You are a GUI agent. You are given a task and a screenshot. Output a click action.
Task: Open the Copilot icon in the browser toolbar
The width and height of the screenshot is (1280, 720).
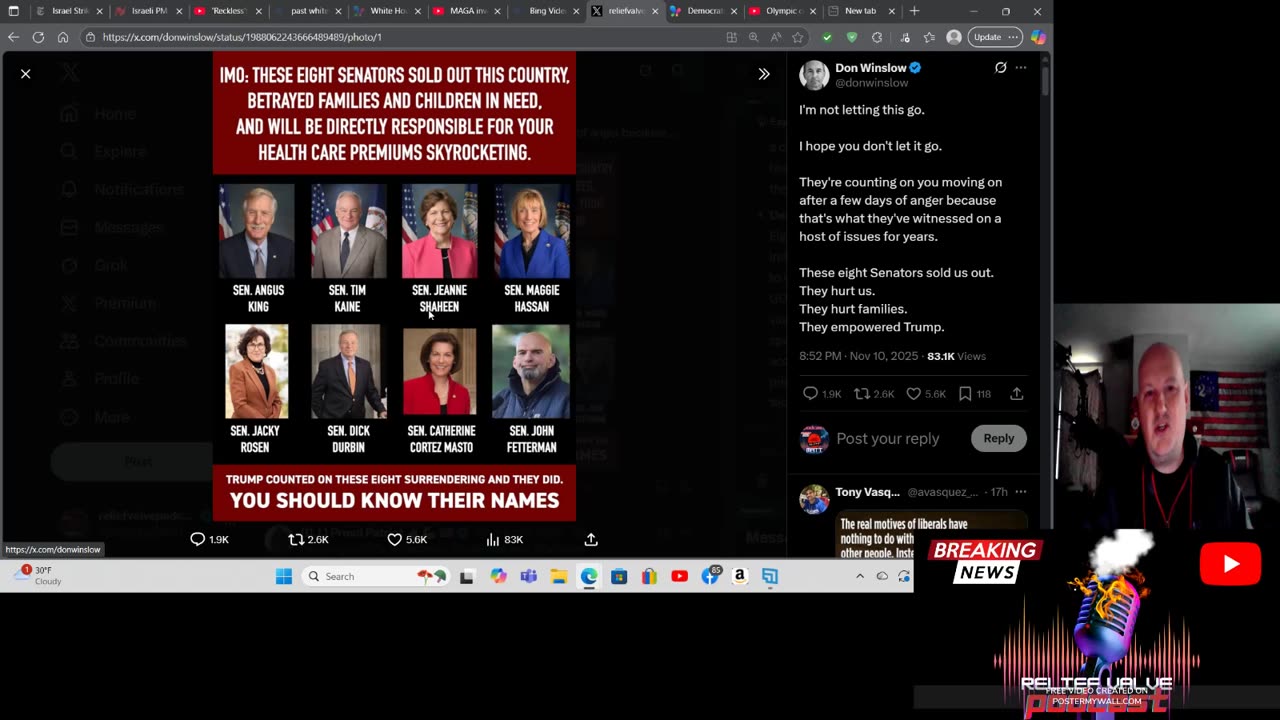1038,37
